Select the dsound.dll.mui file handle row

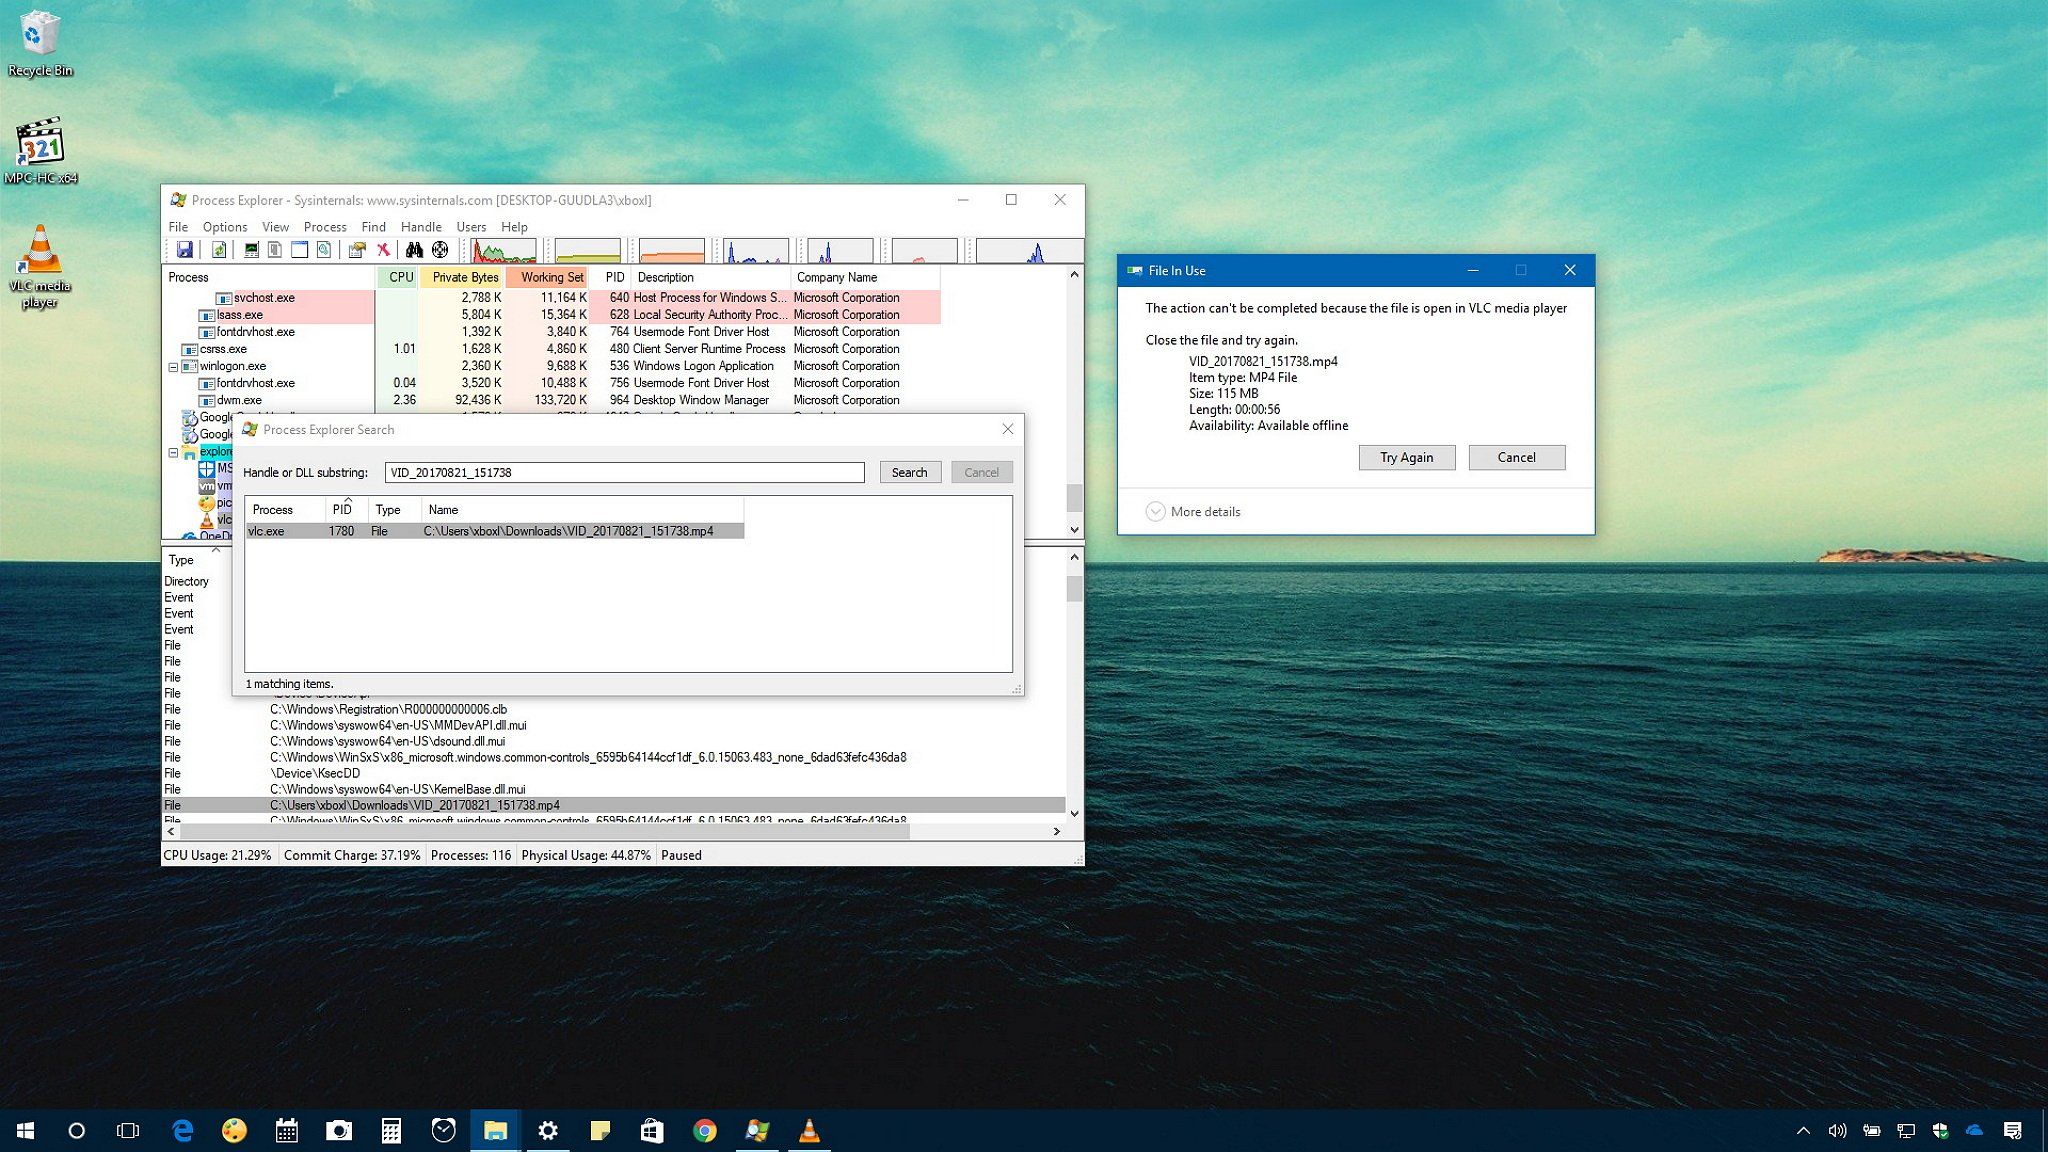(614, 741)
